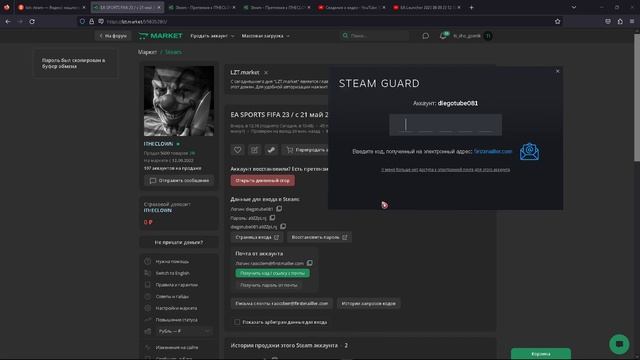Add account to favorites heart icon
The width and height of the screenshot is (640, 360).
pos(238,150)
